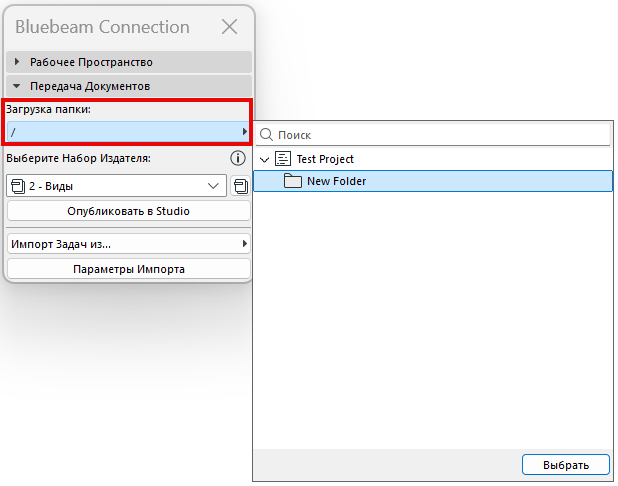Open the '2 - Виды' publisher set dropdown

point(116,186)
